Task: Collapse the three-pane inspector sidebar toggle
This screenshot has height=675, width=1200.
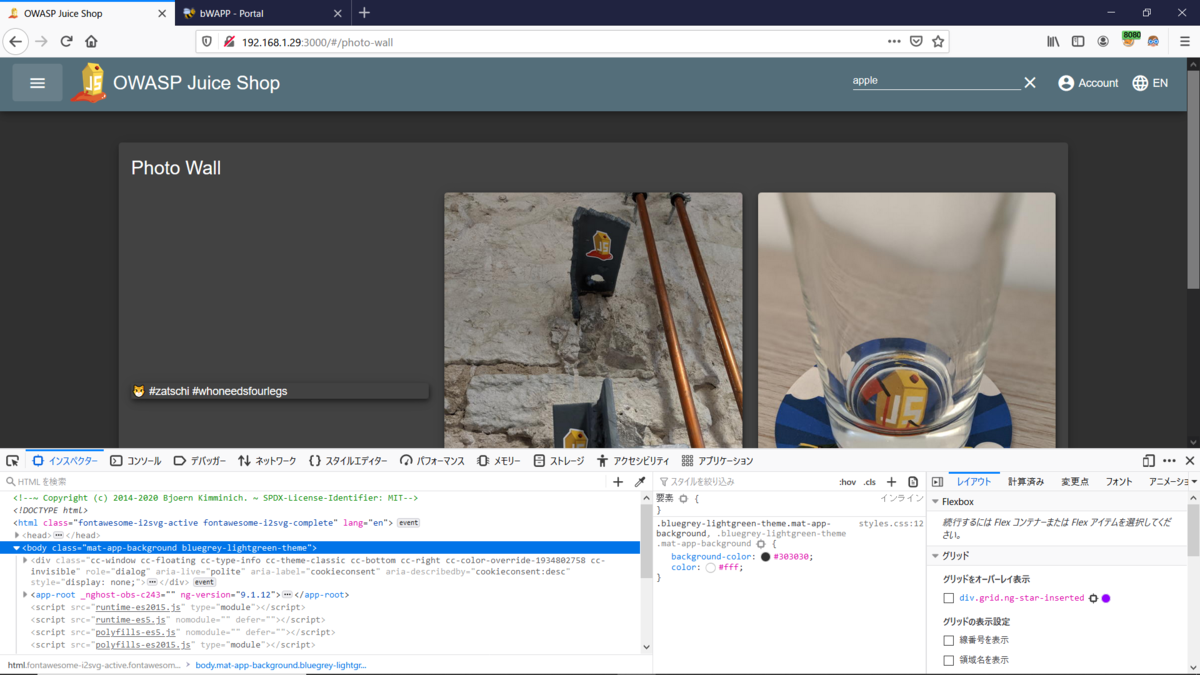Action: pos(937,482)
